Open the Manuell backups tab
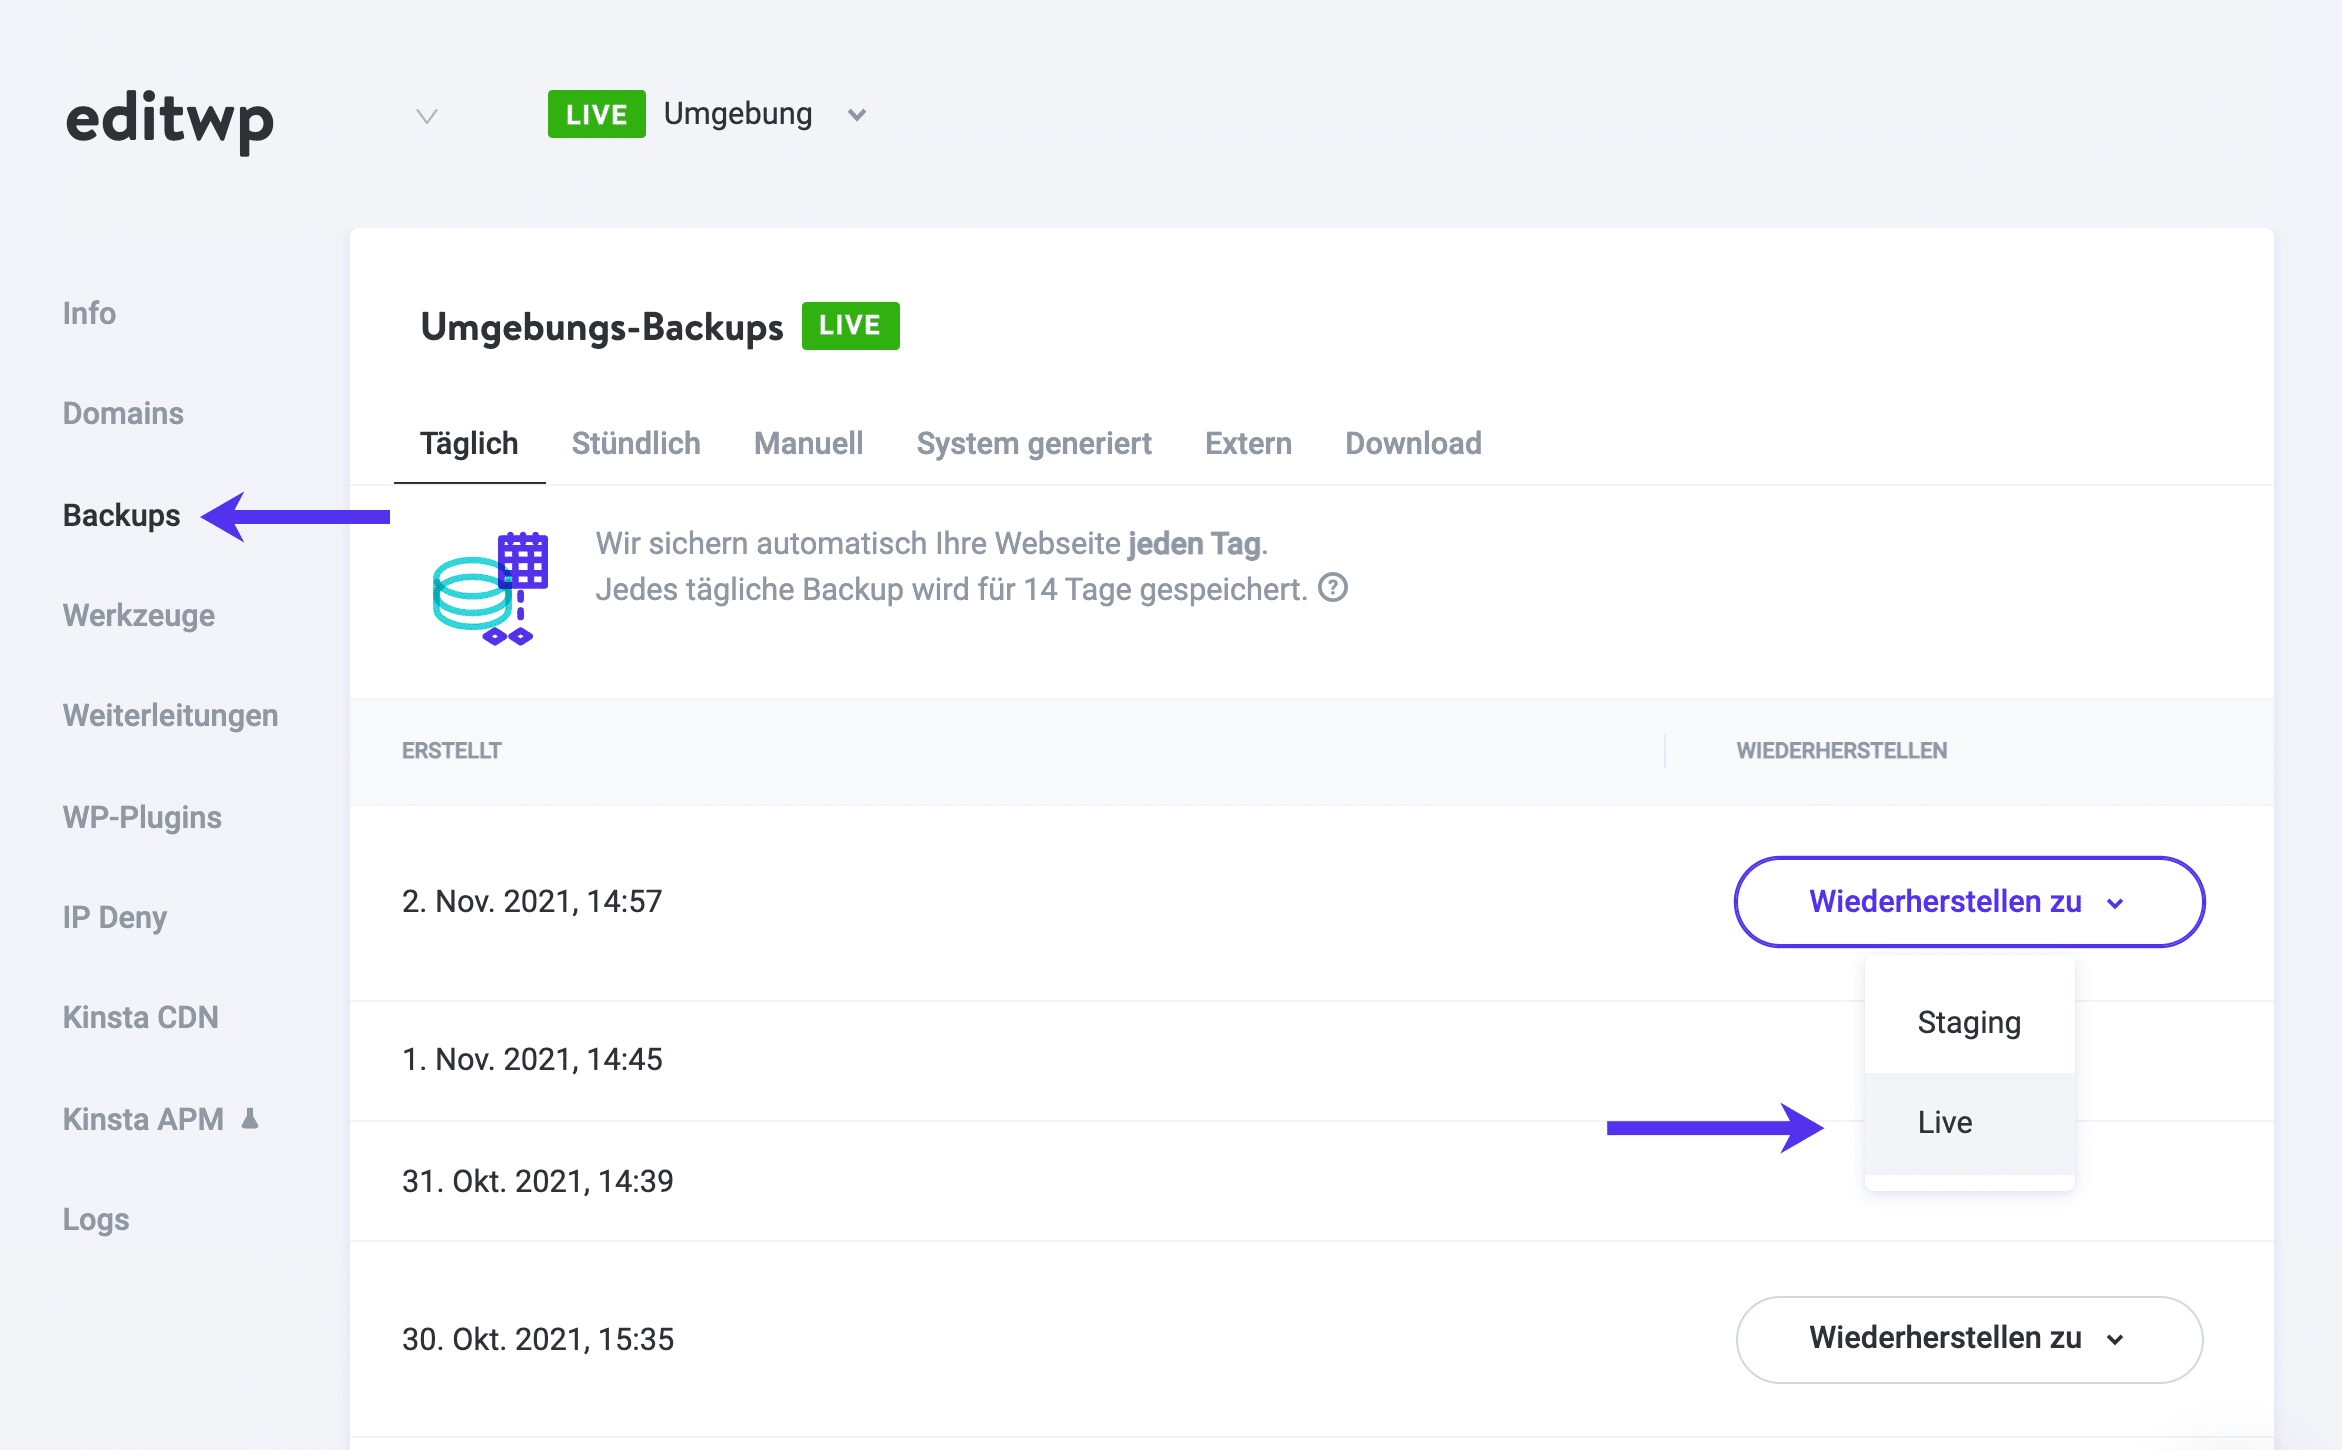 (x=808, y=443)
